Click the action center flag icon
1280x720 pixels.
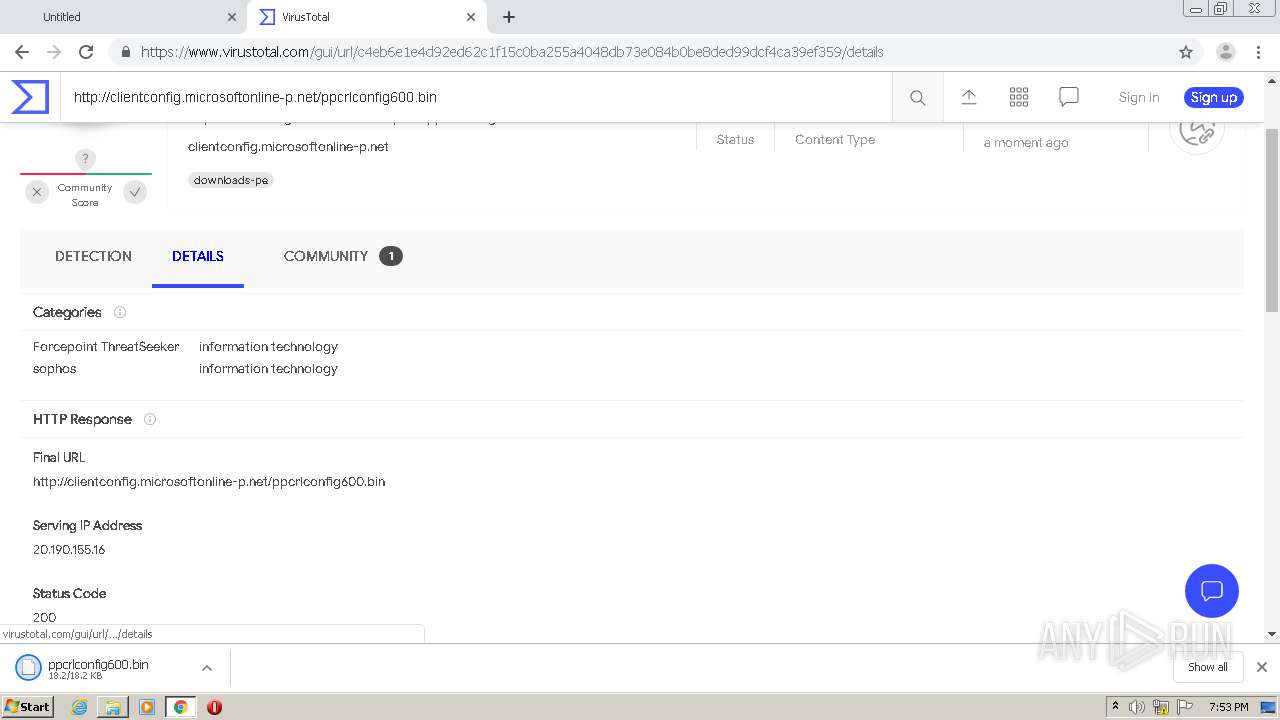click(1185, 707)
